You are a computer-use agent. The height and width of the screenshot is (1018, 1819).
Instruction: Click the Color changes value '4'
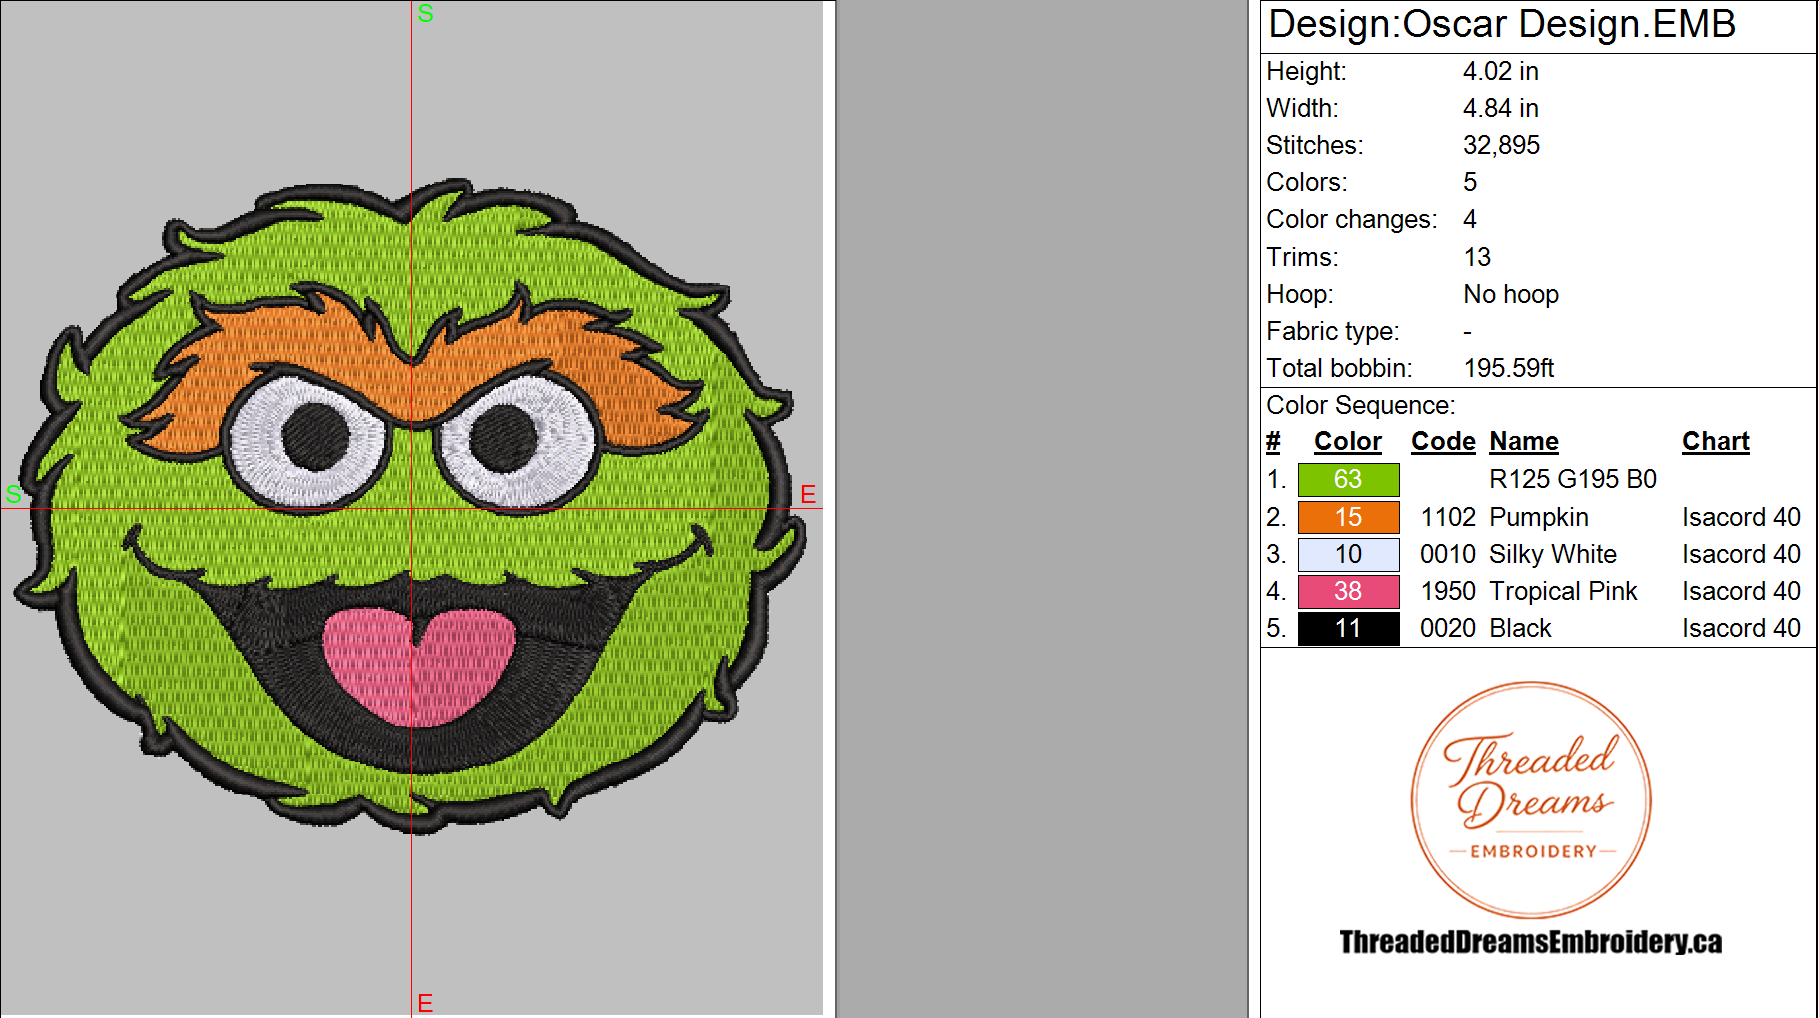1470,219
